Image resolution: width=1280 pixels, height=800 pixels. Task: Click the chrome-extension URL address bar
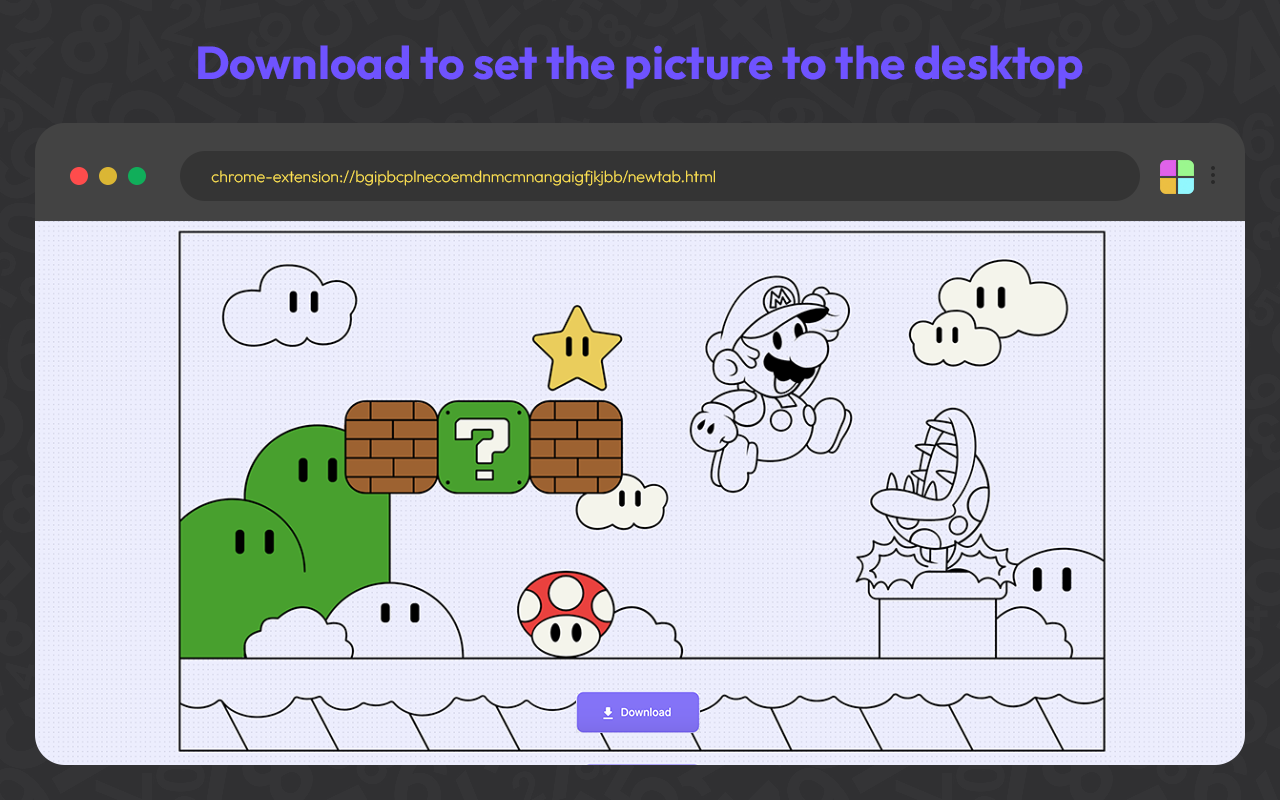click(660, 177)
